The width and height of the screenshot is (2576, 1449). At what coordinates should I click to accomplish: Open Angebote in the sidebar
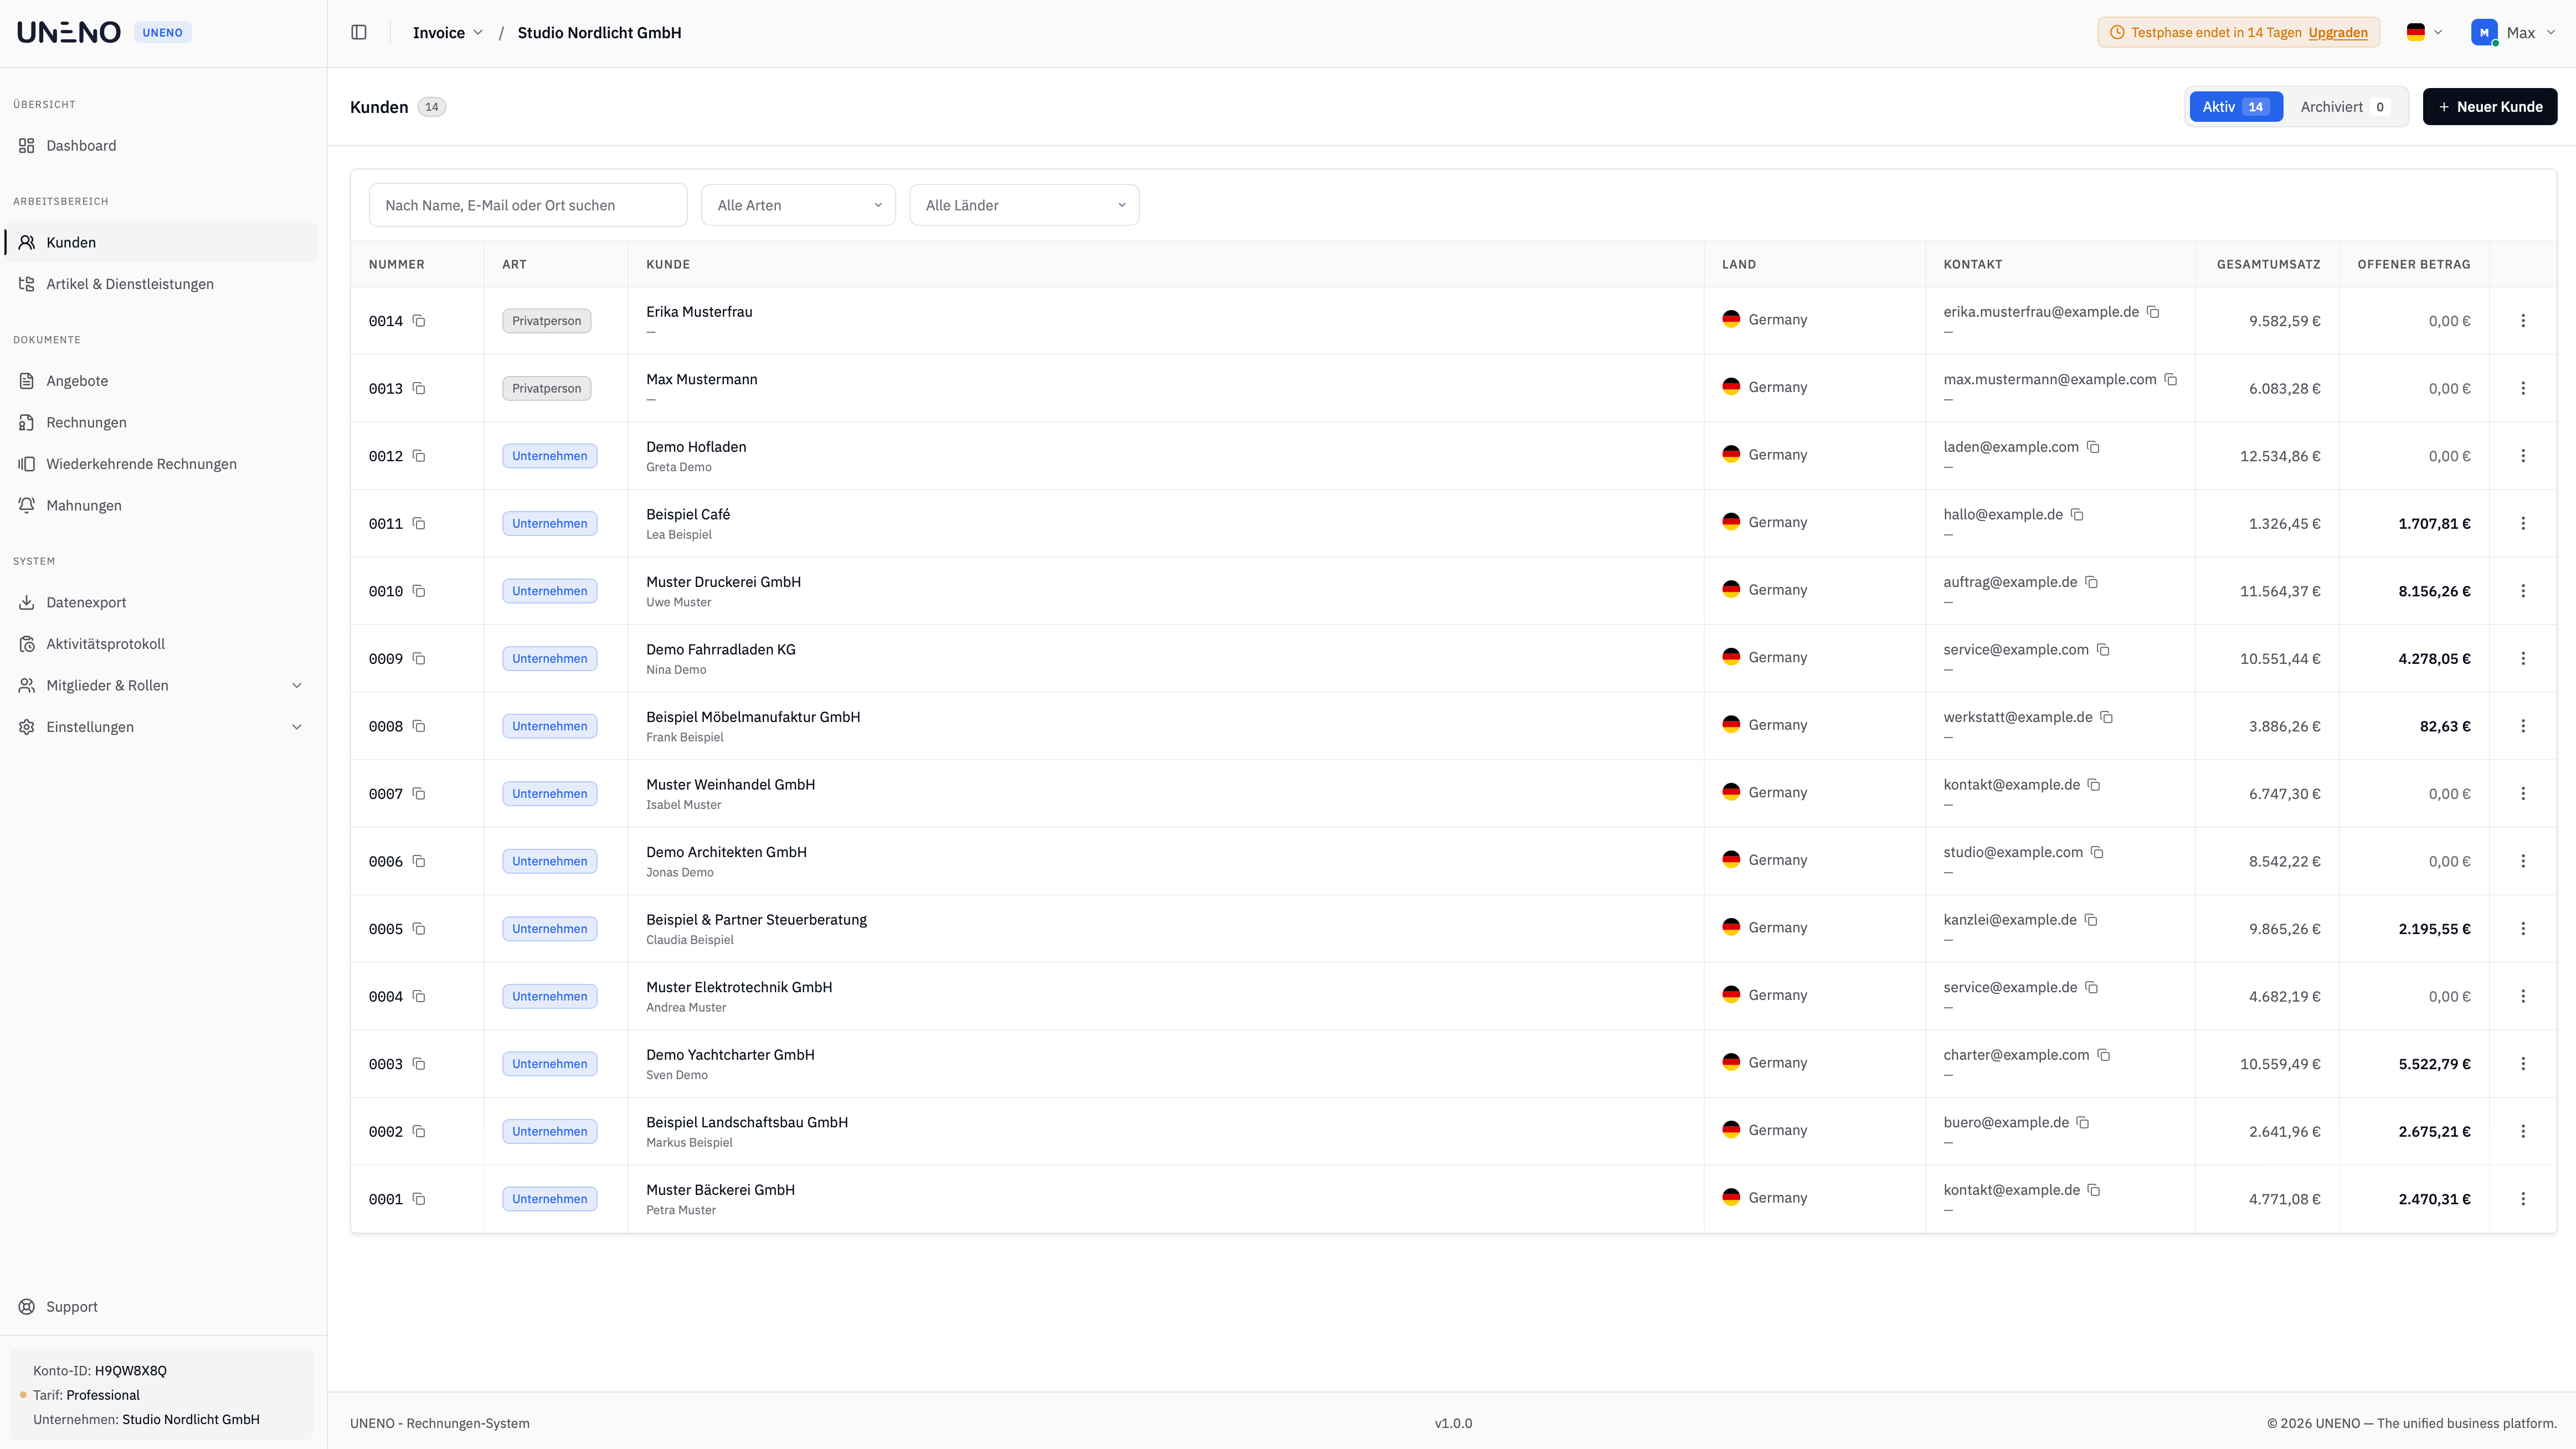161,381
